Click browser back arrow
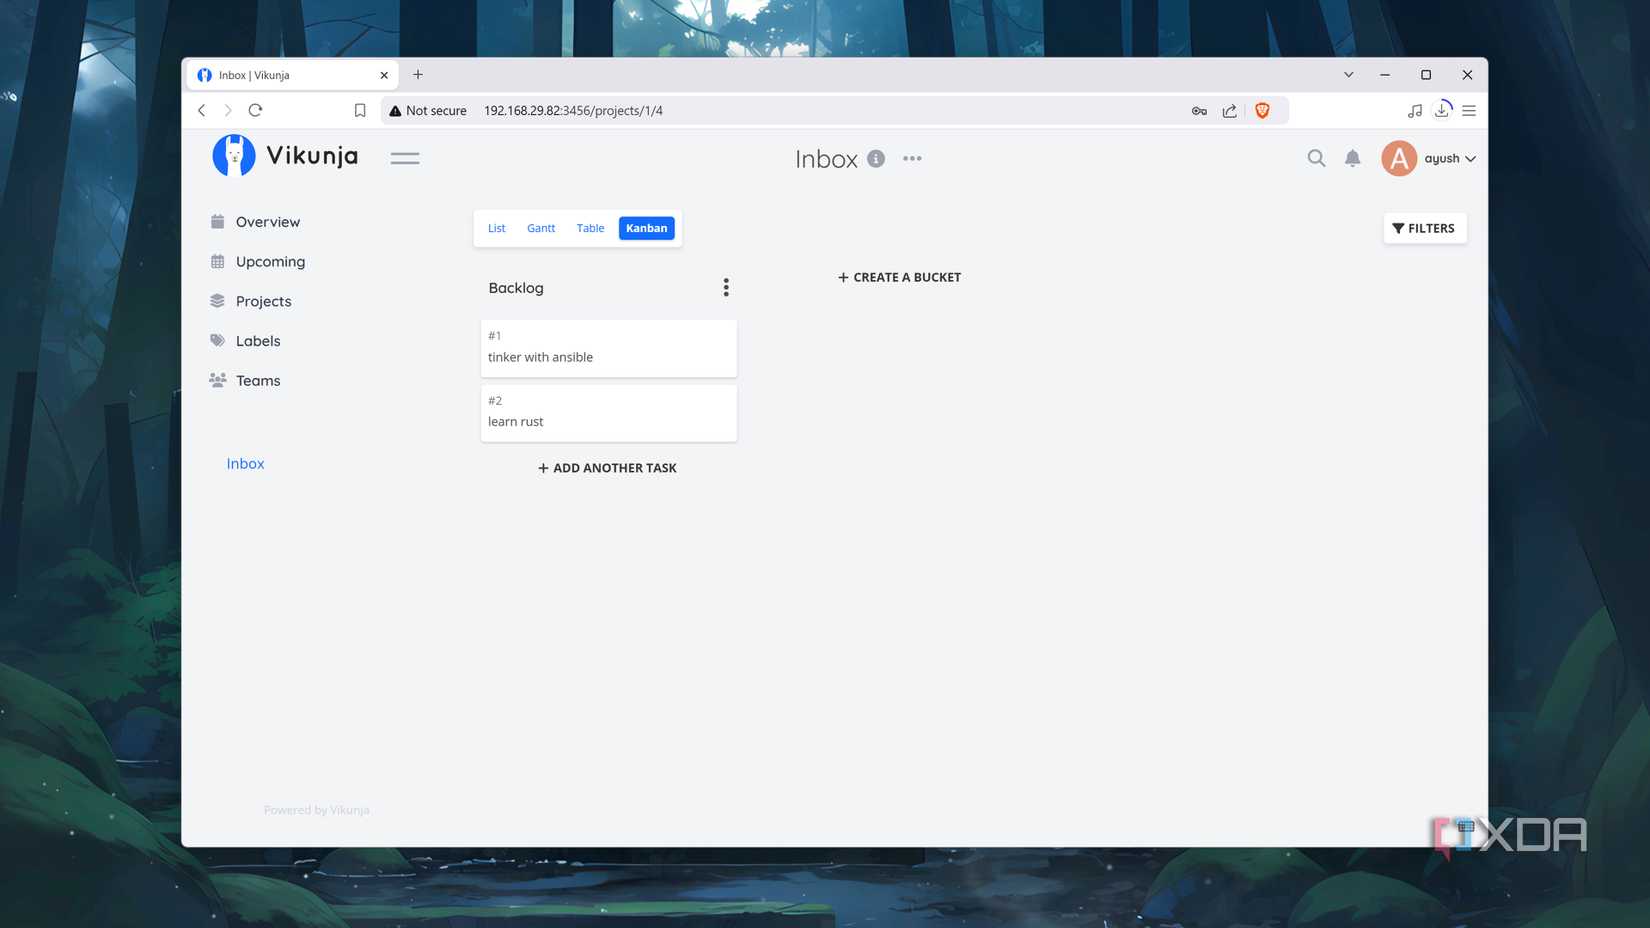 (202, 111)
